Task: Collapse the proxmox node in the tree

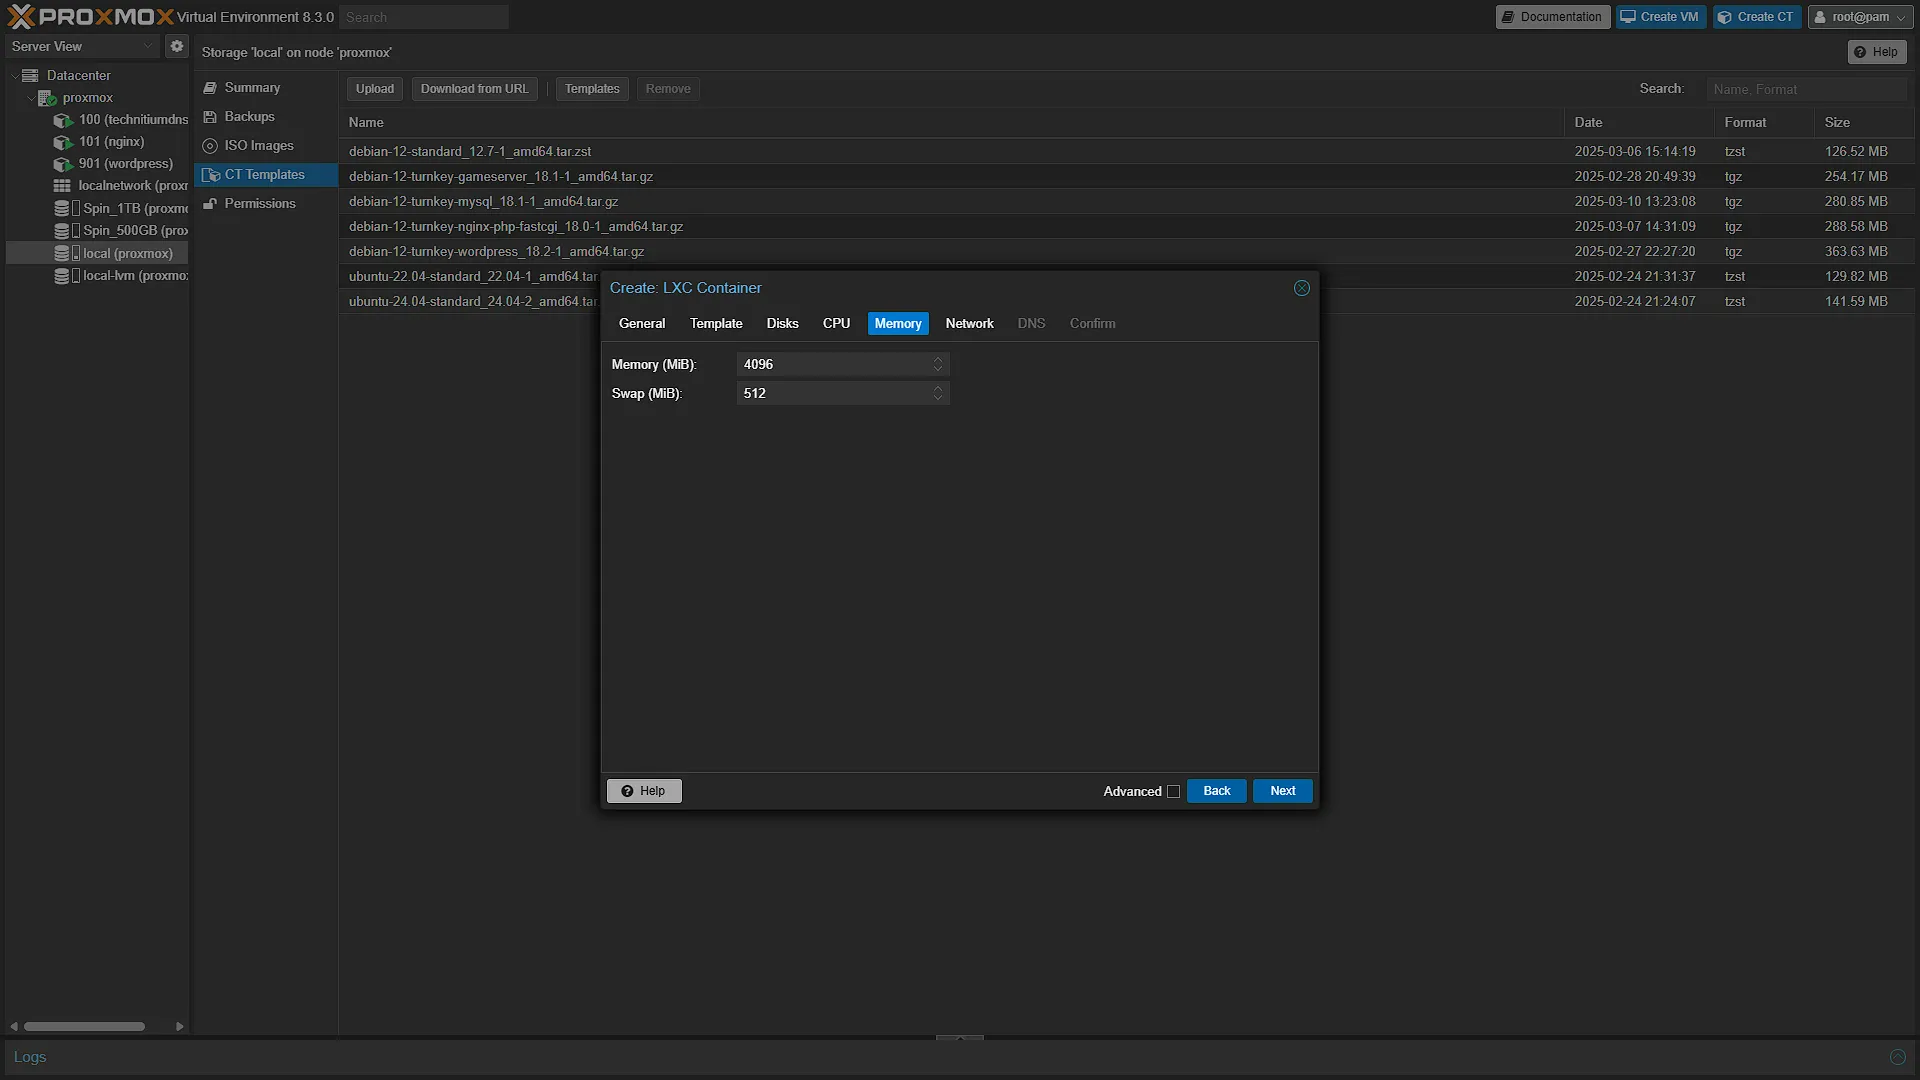Action: pos(30,98)
